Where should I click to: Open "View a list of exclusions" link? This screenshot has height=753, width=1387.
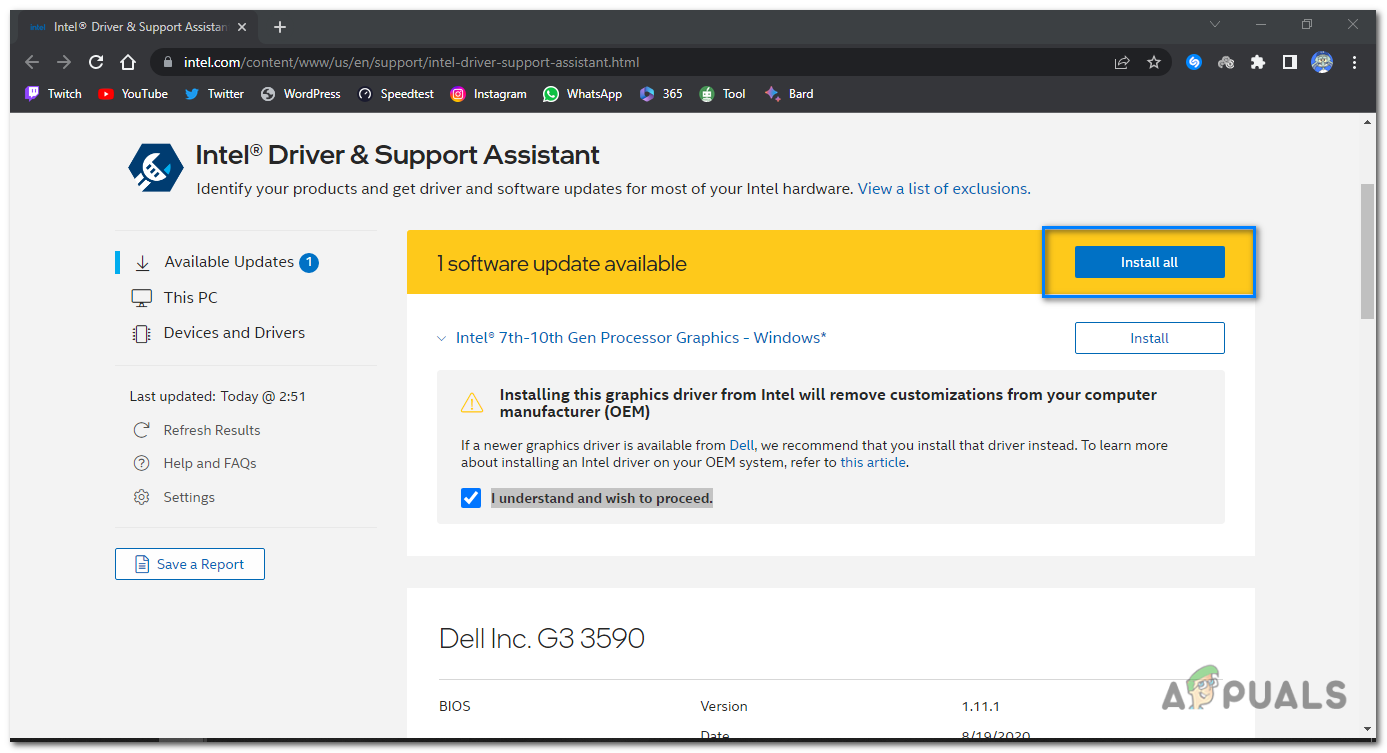point(944,188)
